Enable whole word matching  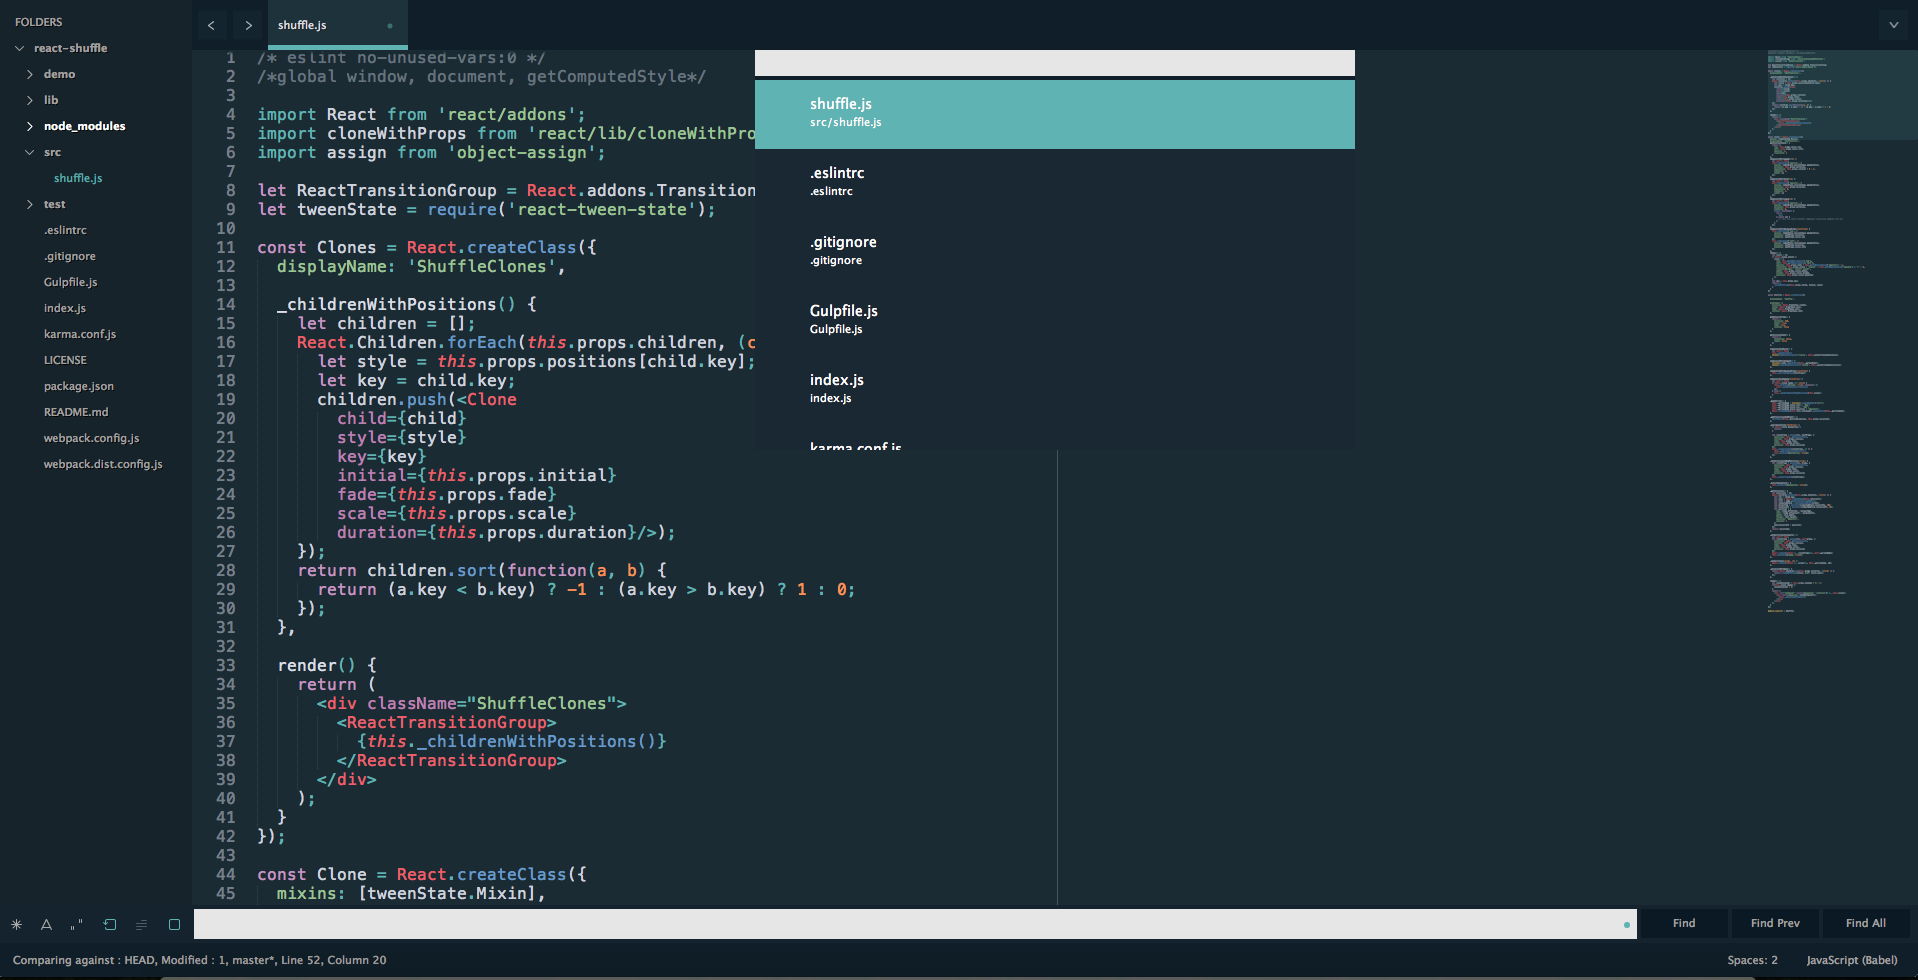[x=75, y=923]
